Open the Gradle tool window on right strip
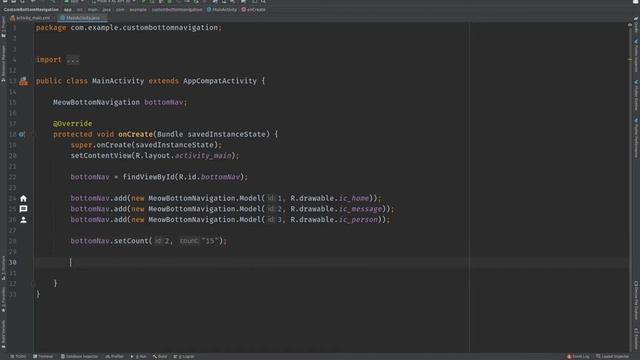Image resolution: width=640 pixels, height=360 pixels. click(x=636, y=25)
